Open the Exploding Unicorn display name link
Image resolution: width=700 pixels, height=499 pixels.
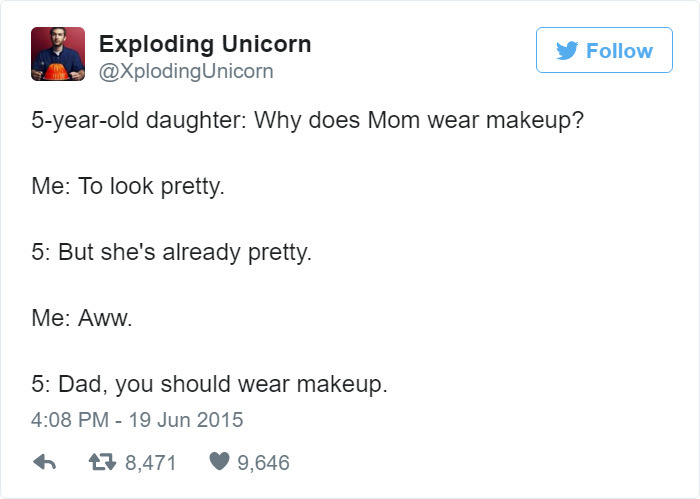[x=205, y=44]
